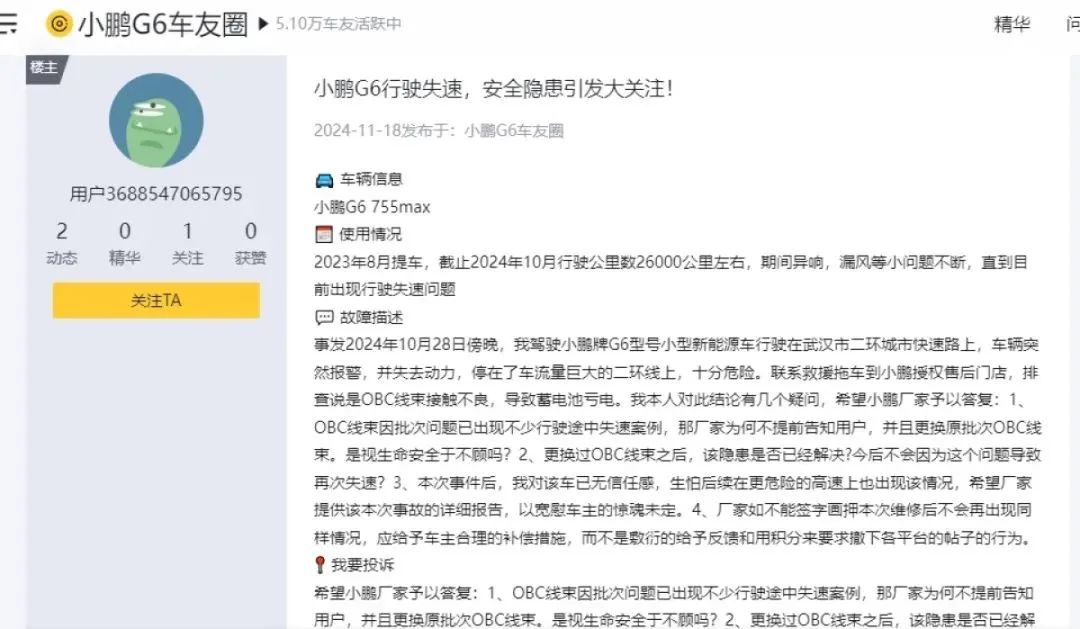View the user's 1 关注 following count
This screenshot has height=629, width=1080.
(x=187, y=243)
